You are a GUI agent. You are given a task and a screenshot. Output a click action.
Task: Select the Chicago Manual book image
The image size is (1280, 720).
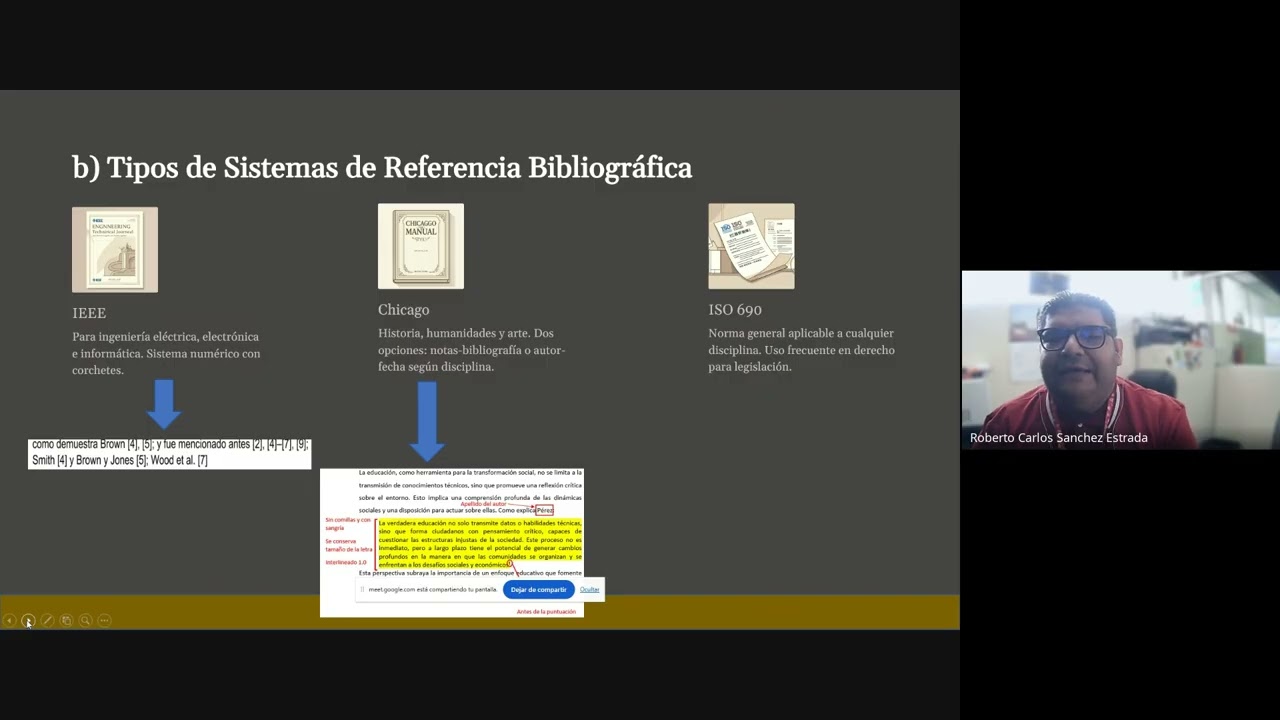pos(421,246)
